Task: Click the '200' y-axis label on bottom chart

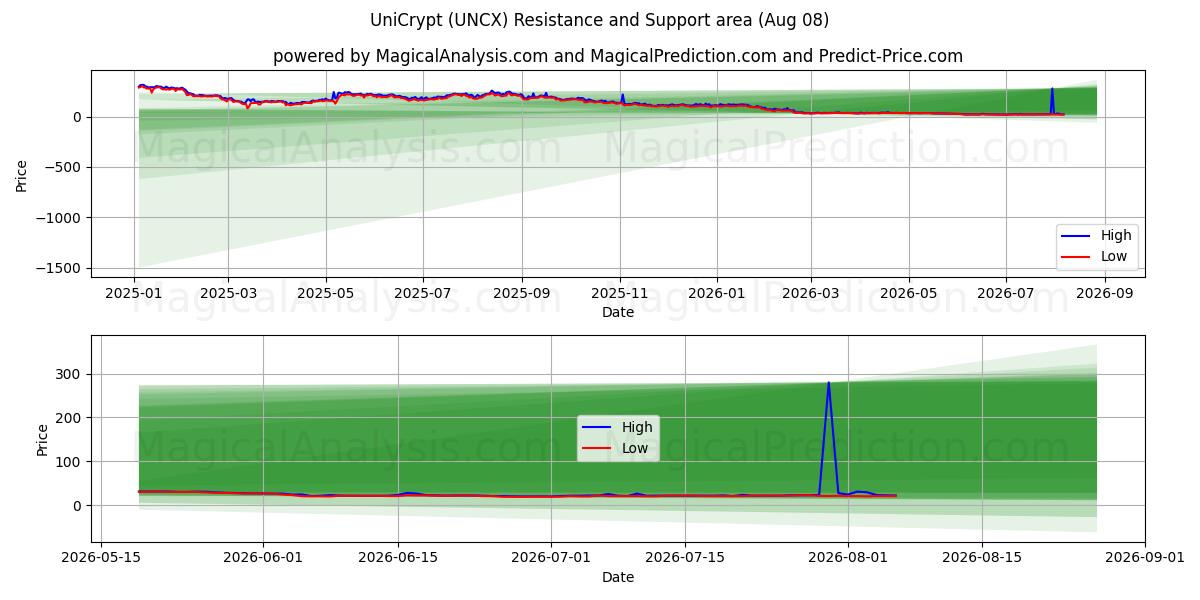Action: pos(71,418)
